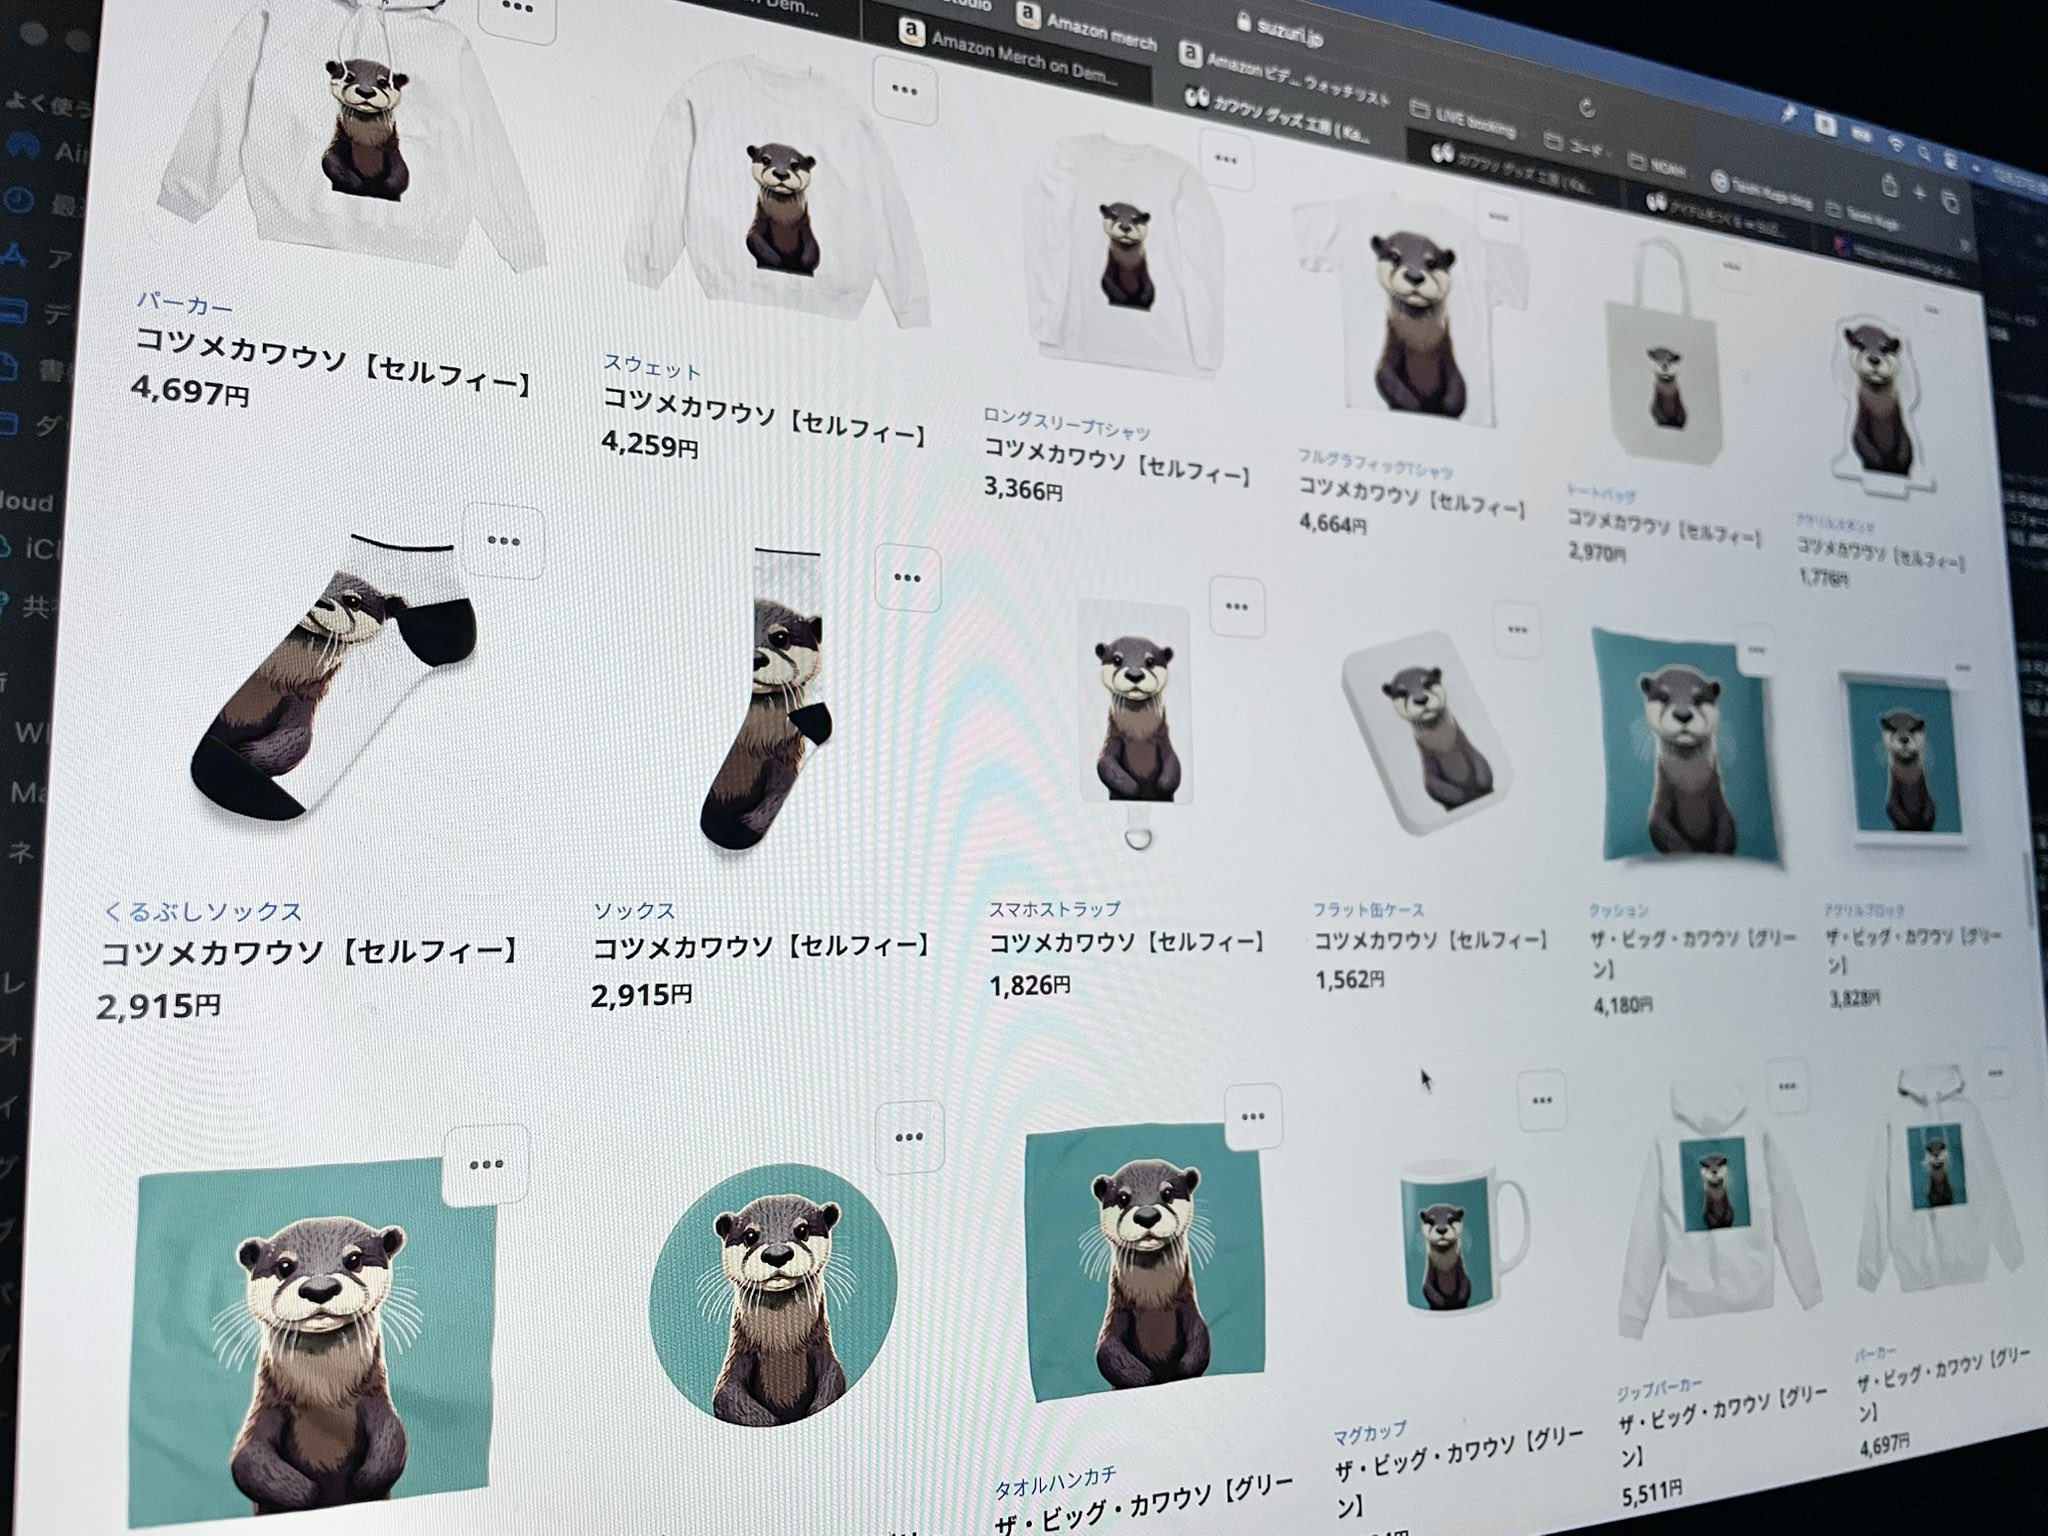Reload the suzuri.jp page

(x=1586, y=108)
